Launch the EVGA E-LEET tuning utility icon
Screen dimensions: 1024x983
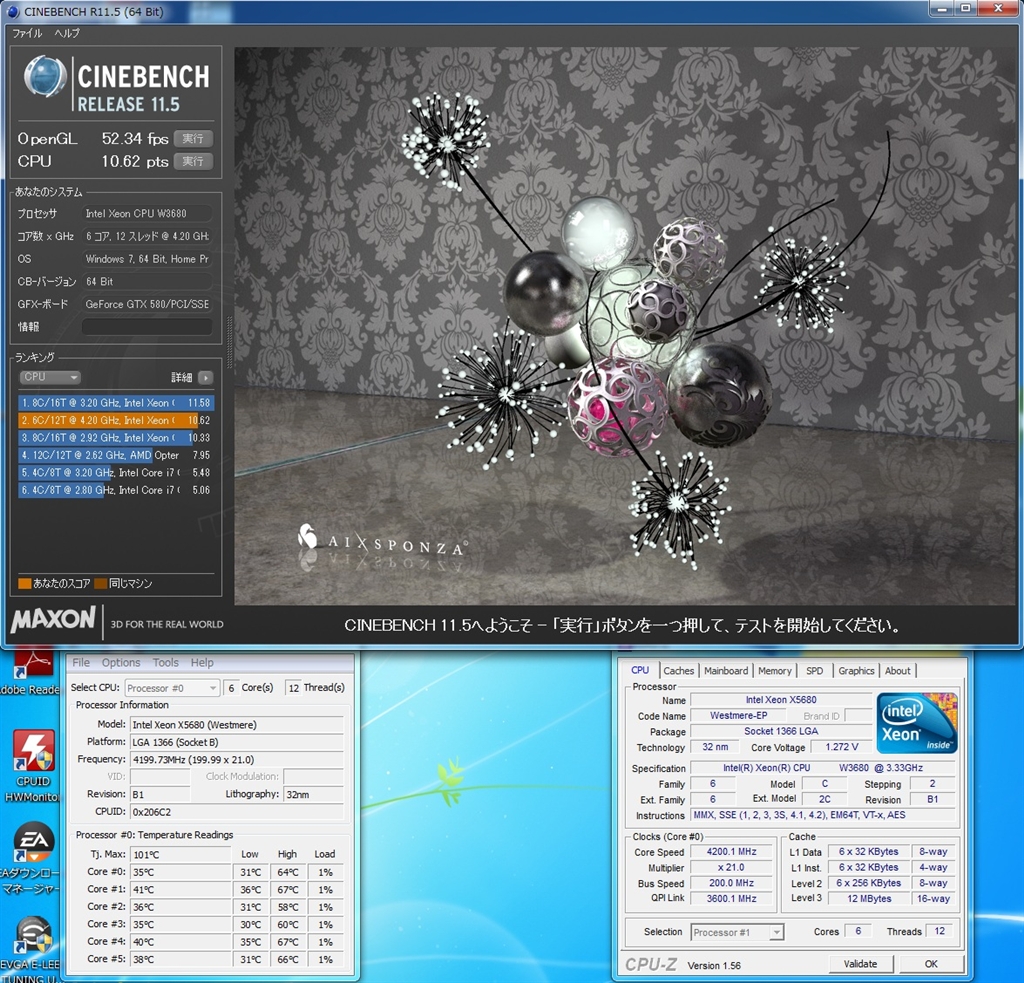(x=32, y=935)
